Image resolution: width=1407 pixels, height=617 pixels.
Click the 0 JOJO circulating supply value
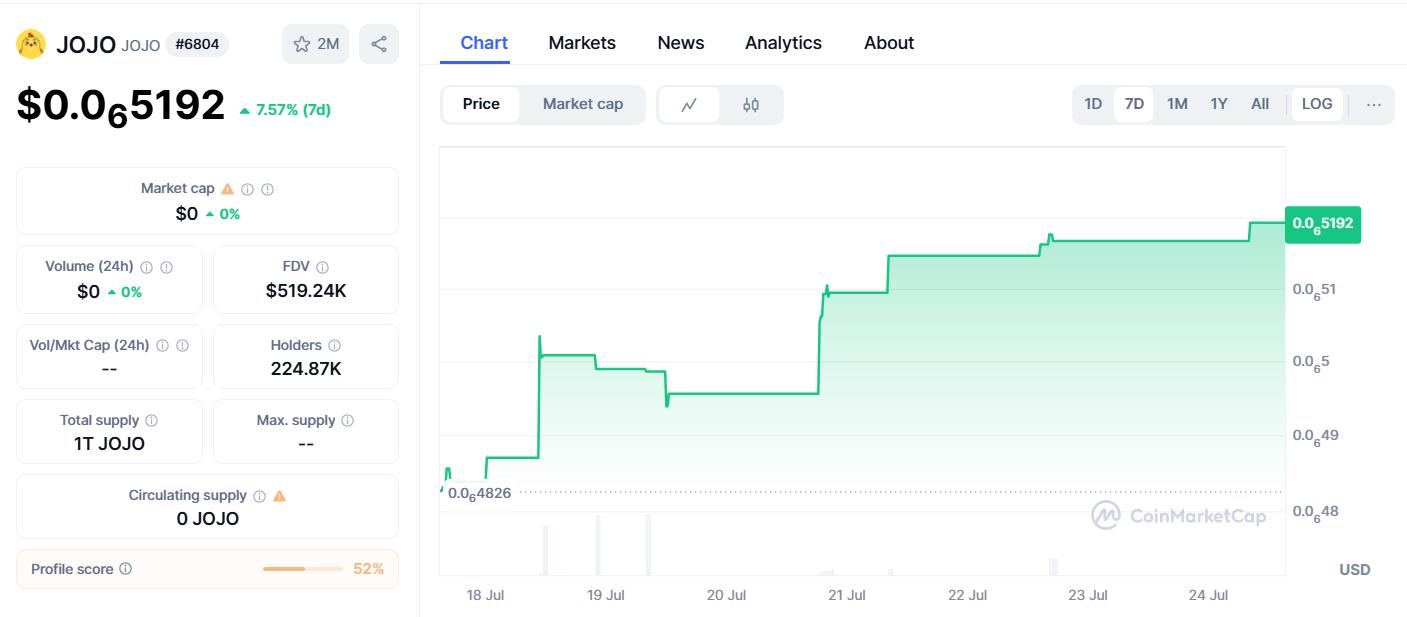pos(207,519)
